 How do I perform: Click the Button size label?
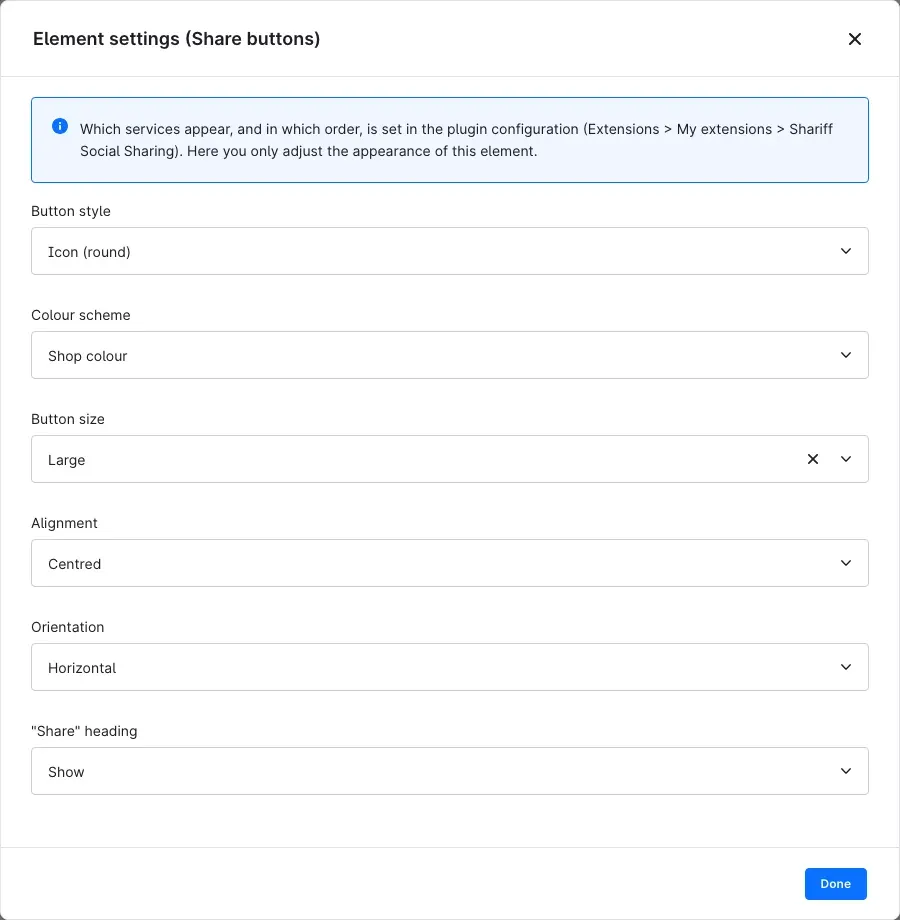(x=68, y=419)
